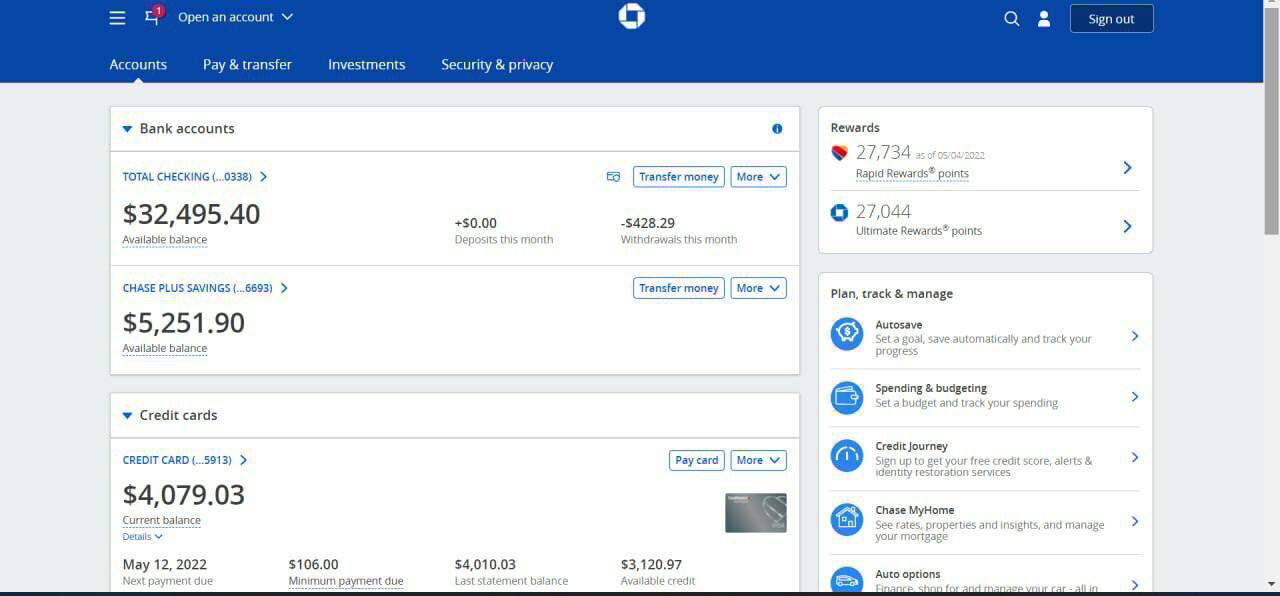Click the Pay card button

tap(697, 460)
